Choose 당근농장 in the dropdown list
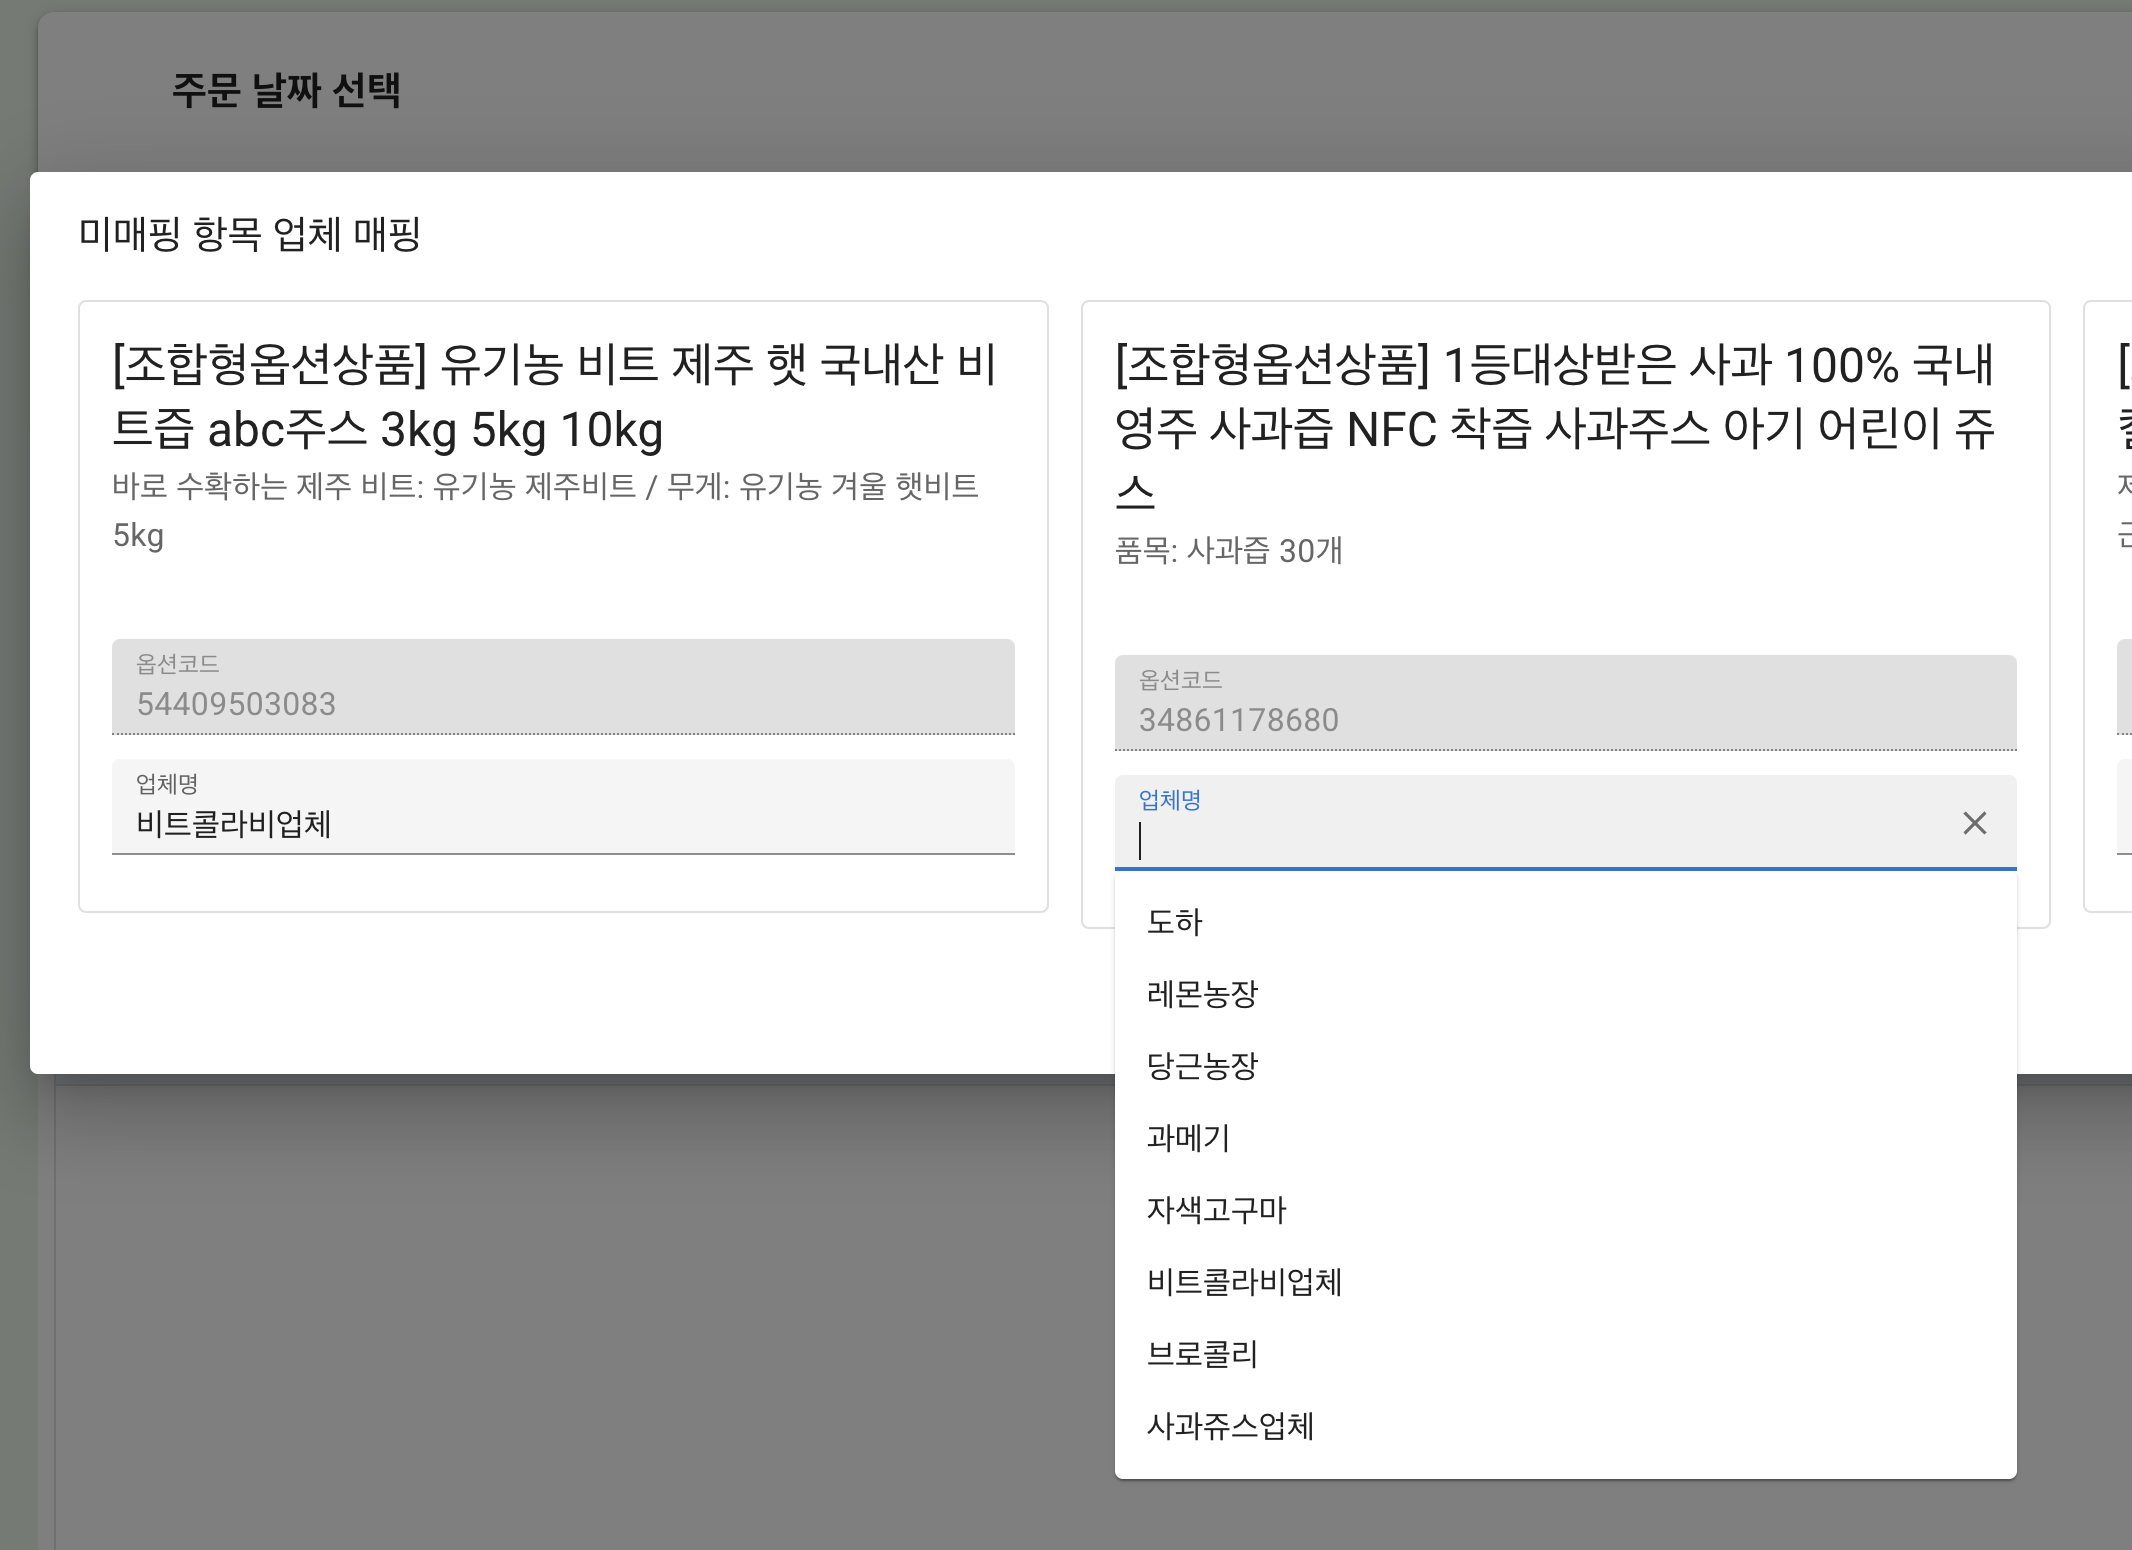 coord(1202,1066)
